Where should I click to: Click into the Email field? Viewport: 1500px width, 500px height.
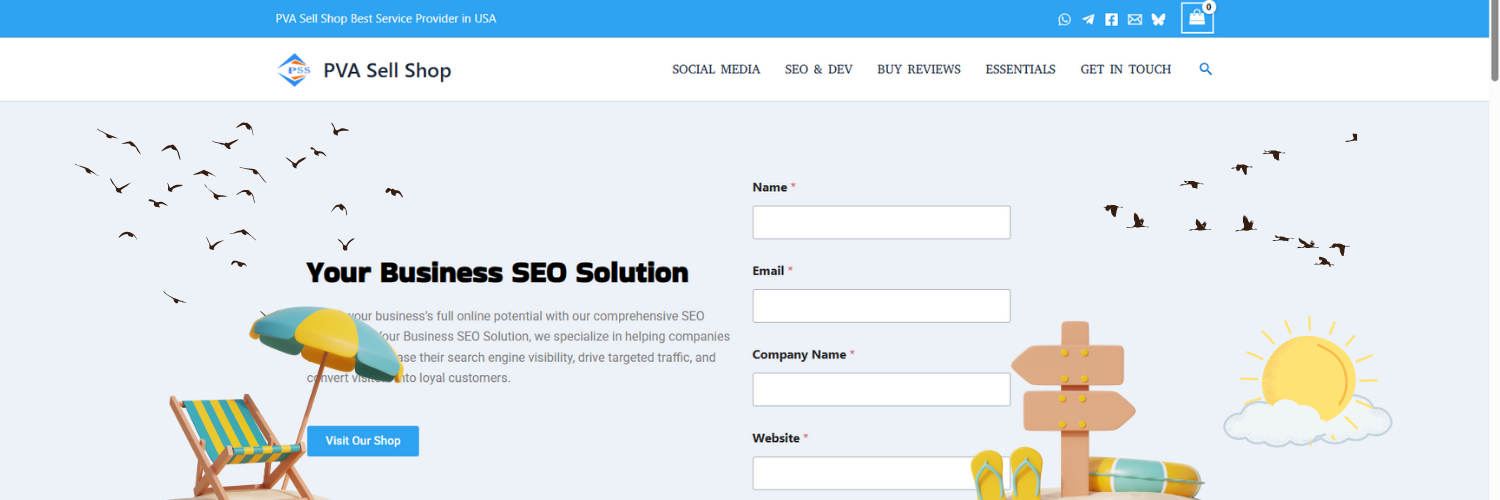click(881, 306)
